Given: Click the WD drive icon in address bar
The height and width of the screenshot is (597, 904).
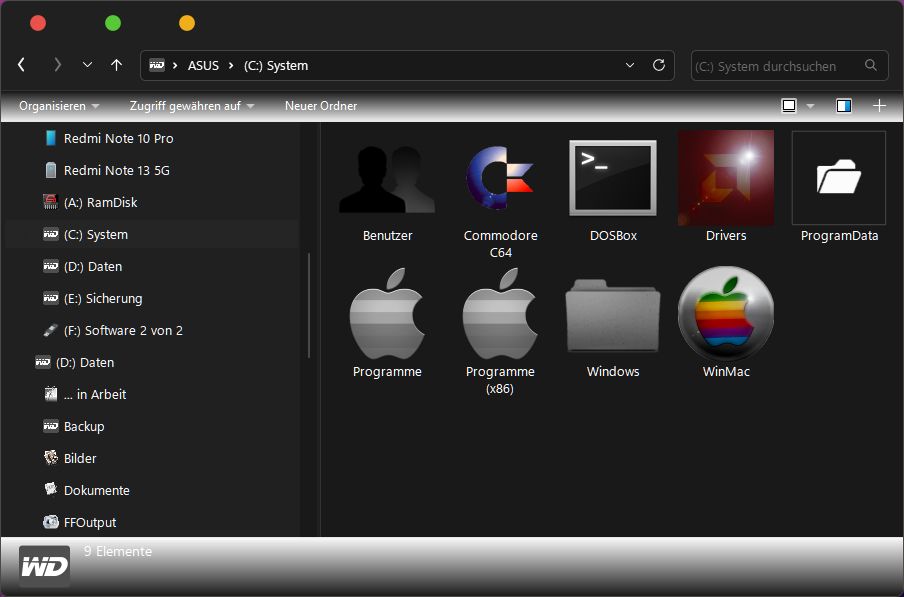Looking at the screenshot, I should click(157, 65).
